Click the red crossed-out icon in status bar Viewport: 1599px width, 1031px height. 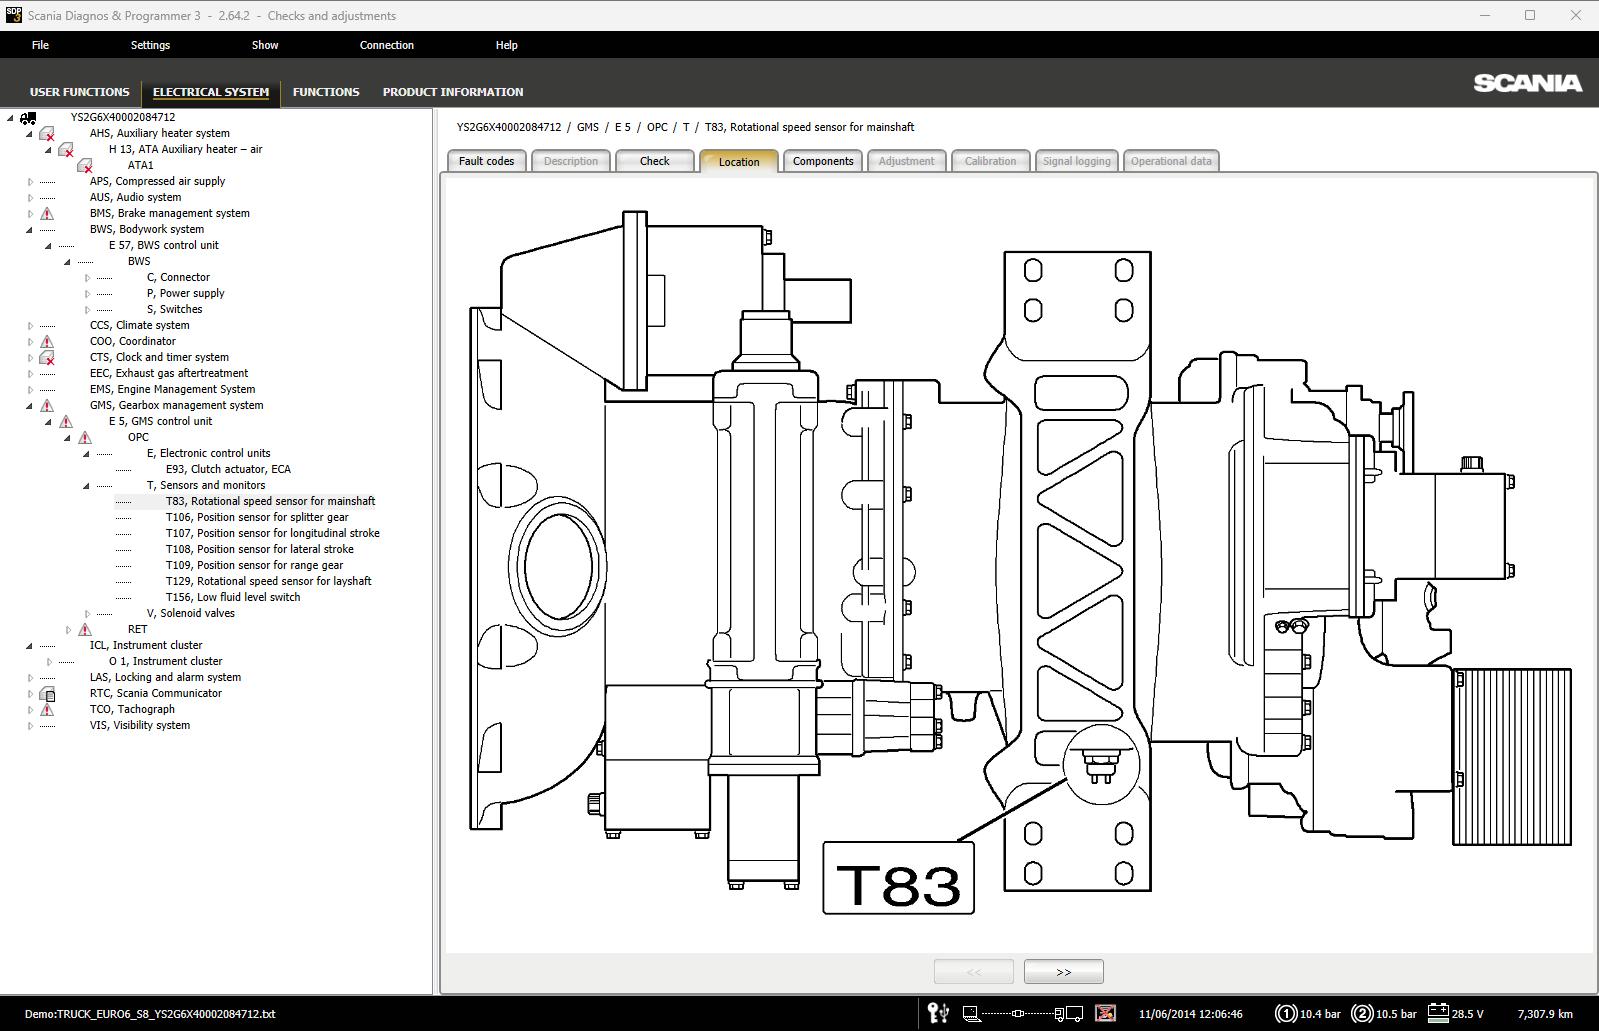[x=1105, y=1013]
